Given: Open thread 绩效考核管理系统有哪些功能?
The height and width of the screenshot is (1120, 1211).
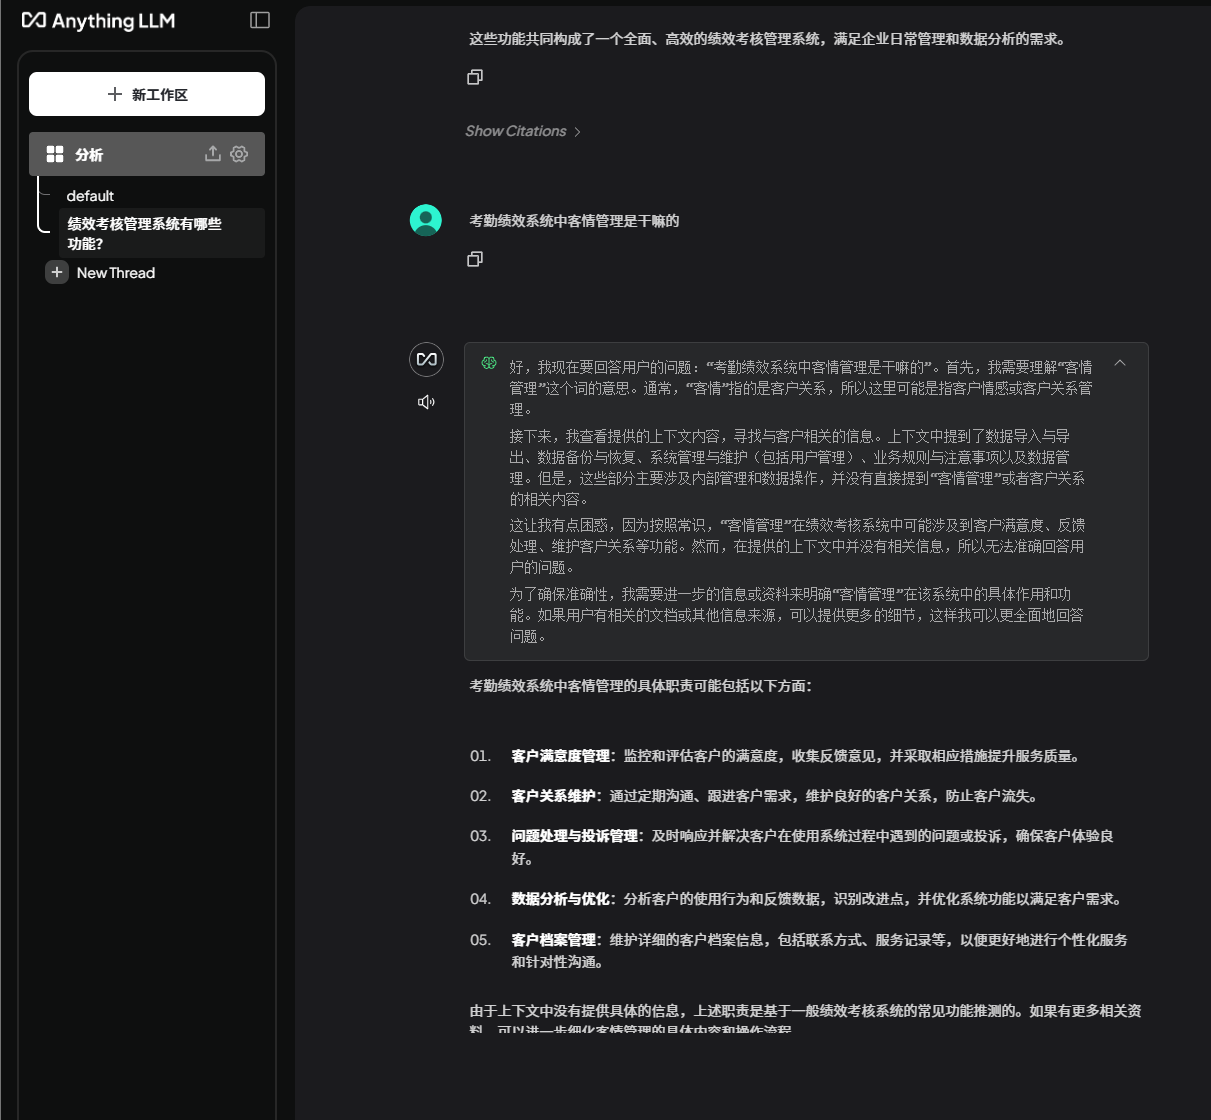Looking at the screenshot, I should [x=162, y=233].
